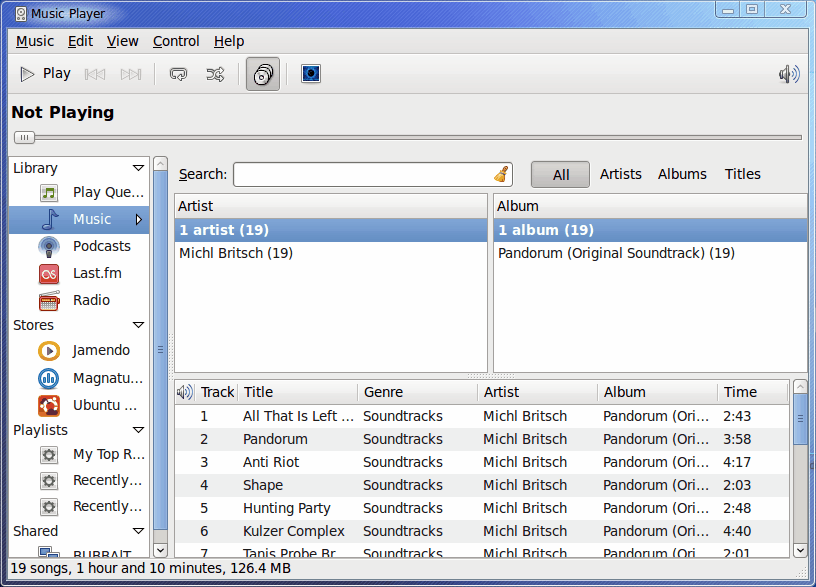Collapse the Stores section arrow
Viewport: 816px width, 587px height.
138,325
